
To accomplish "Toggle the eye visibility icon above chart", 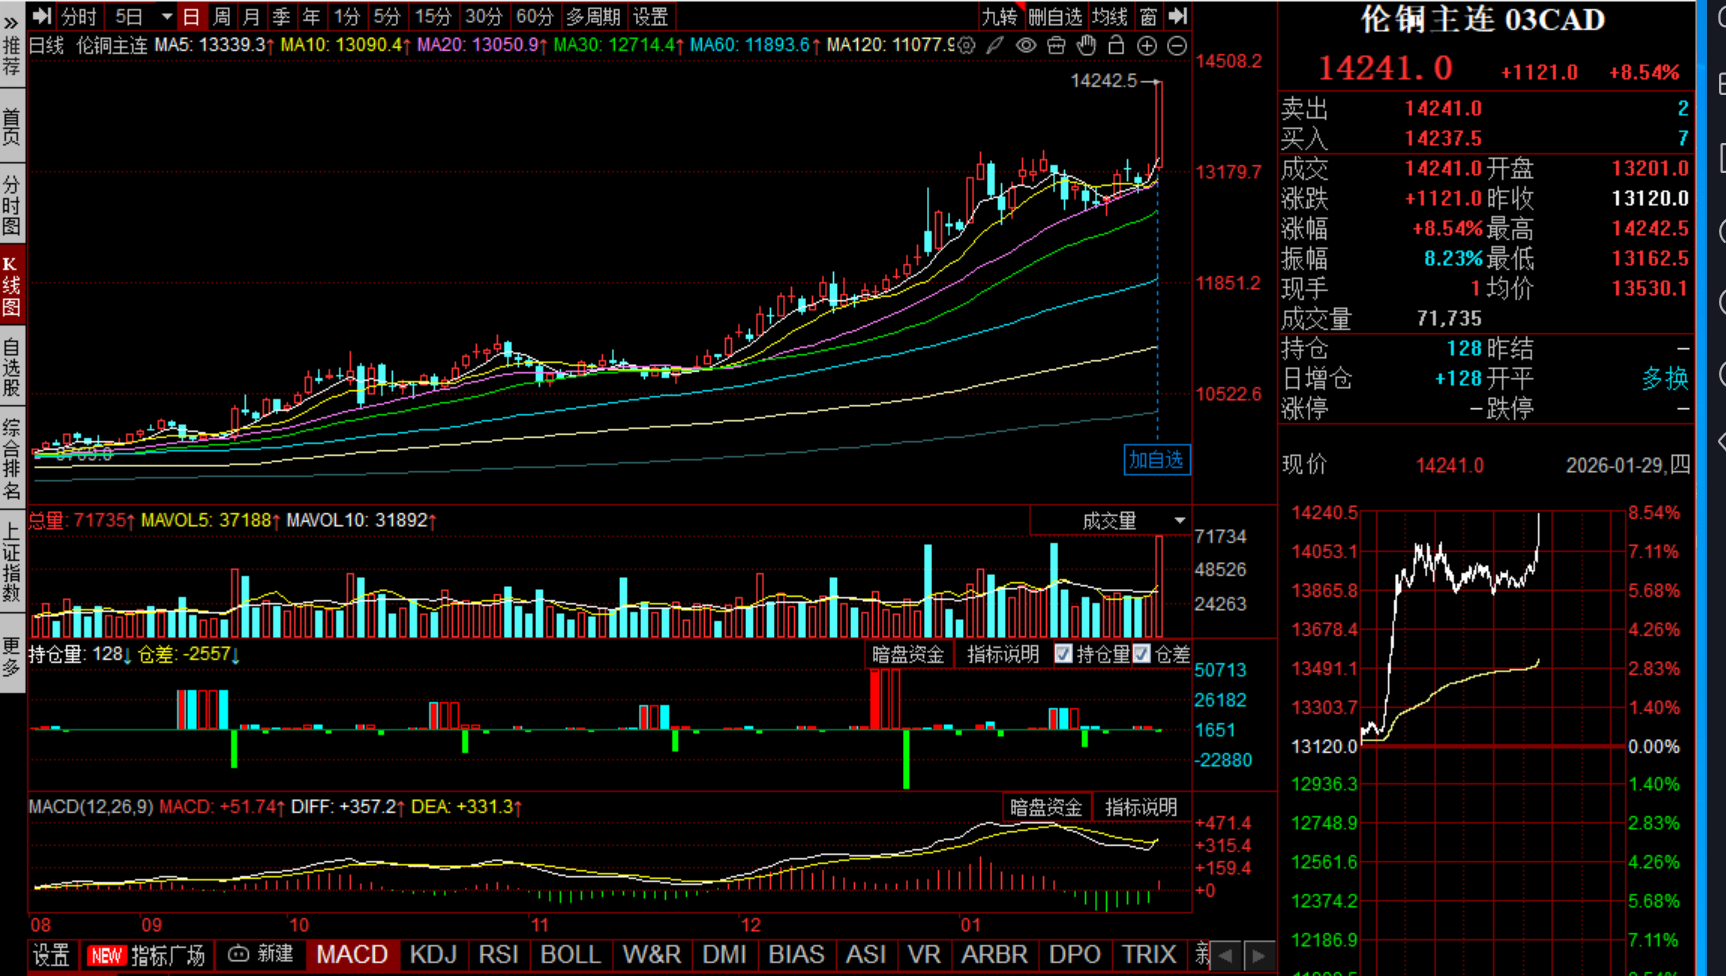I will click(1026, 45).
